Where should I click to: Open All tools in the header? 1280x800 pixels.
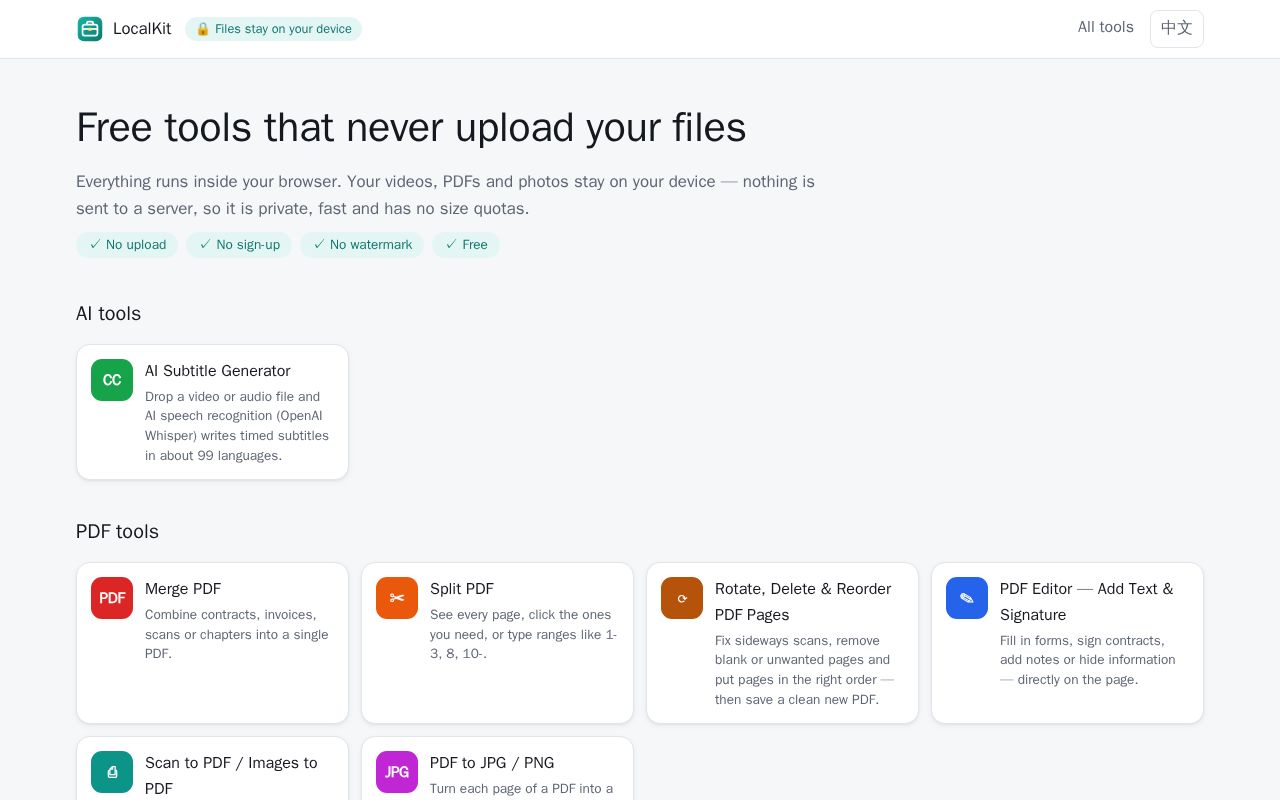[x=1105, y=27]
